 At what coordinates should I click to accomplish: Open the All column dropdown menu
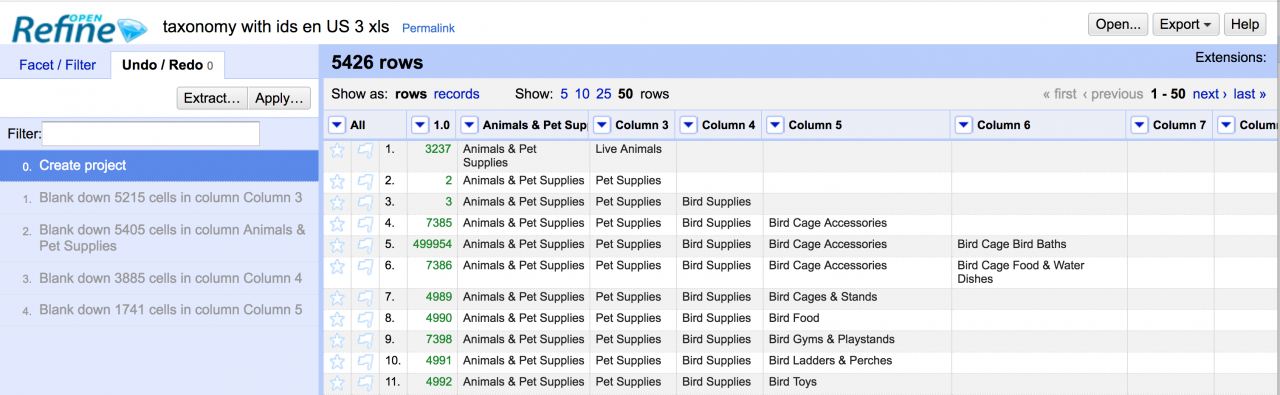coord(337,125)
